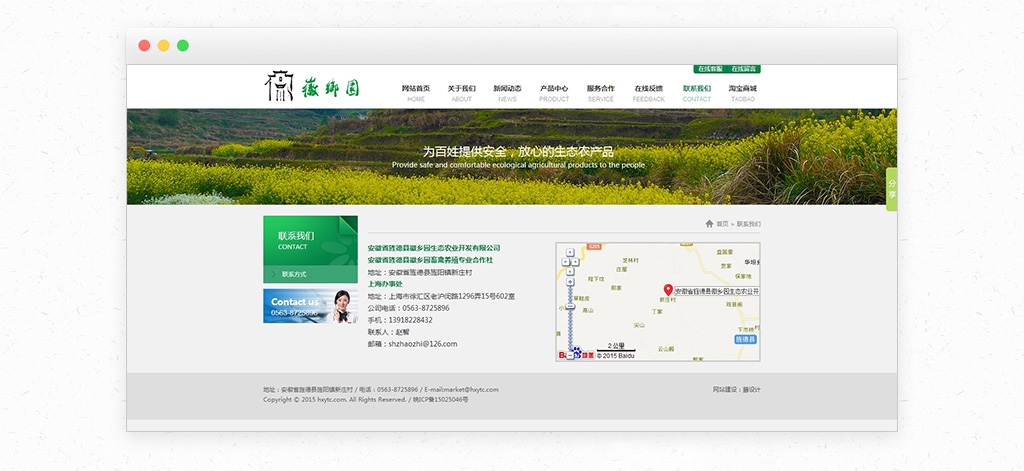
Task: Open the 网站首页 HOME menu item
Action: (416, 93)
